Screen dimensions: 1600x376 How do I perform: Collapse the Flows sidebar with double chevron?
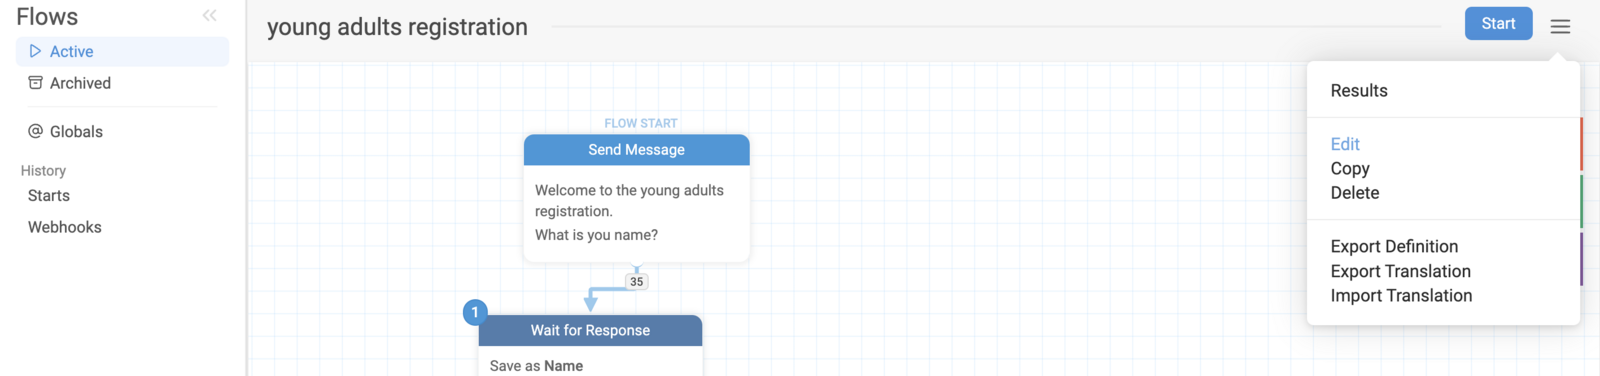coord(209,15)
